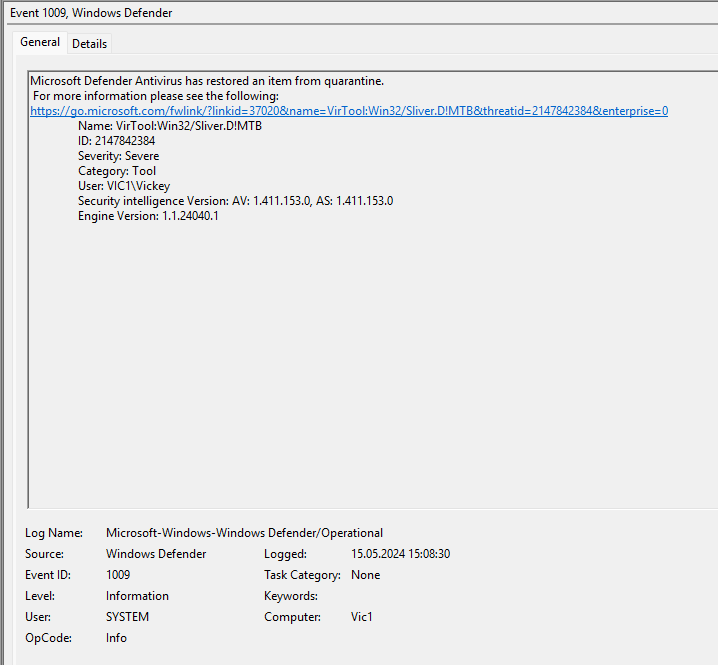The image size is (718, 665).
Task: Click the Event ID value 1009
Action: pyautogui.click(x=118, y=575)
